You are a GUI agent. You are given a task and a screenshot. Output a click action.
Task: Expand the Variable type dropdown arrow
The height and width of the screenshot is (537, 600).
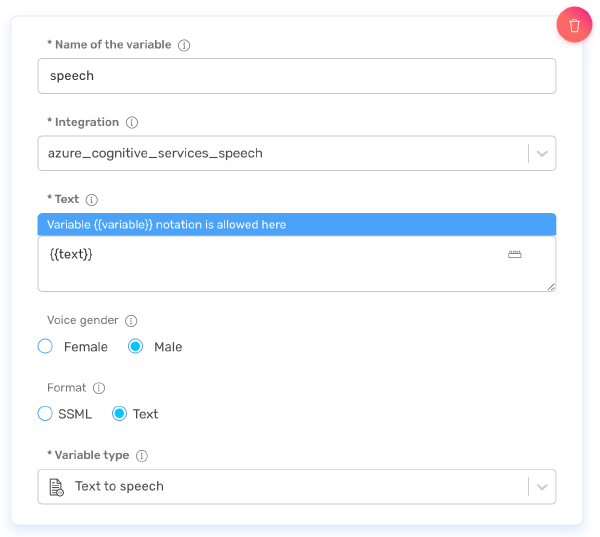tap(542, 487)
